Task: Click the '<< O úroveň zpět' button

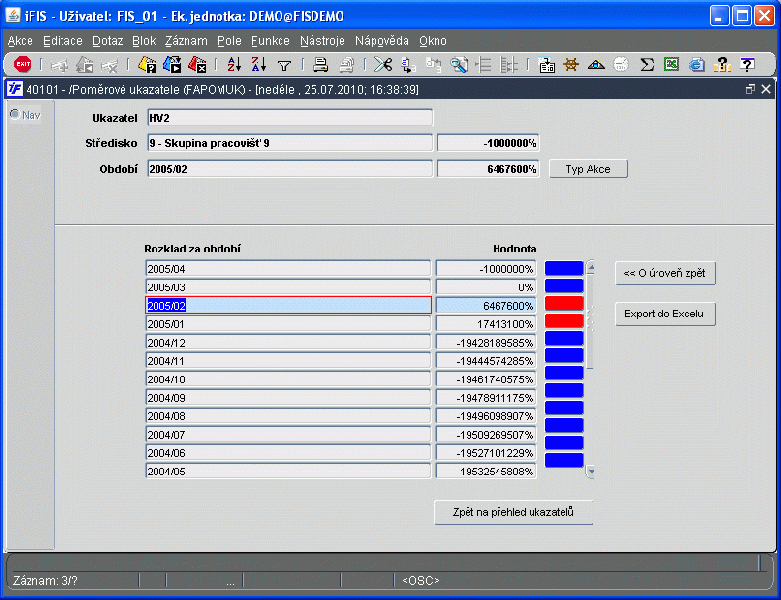Action: (x=664, y=273)
